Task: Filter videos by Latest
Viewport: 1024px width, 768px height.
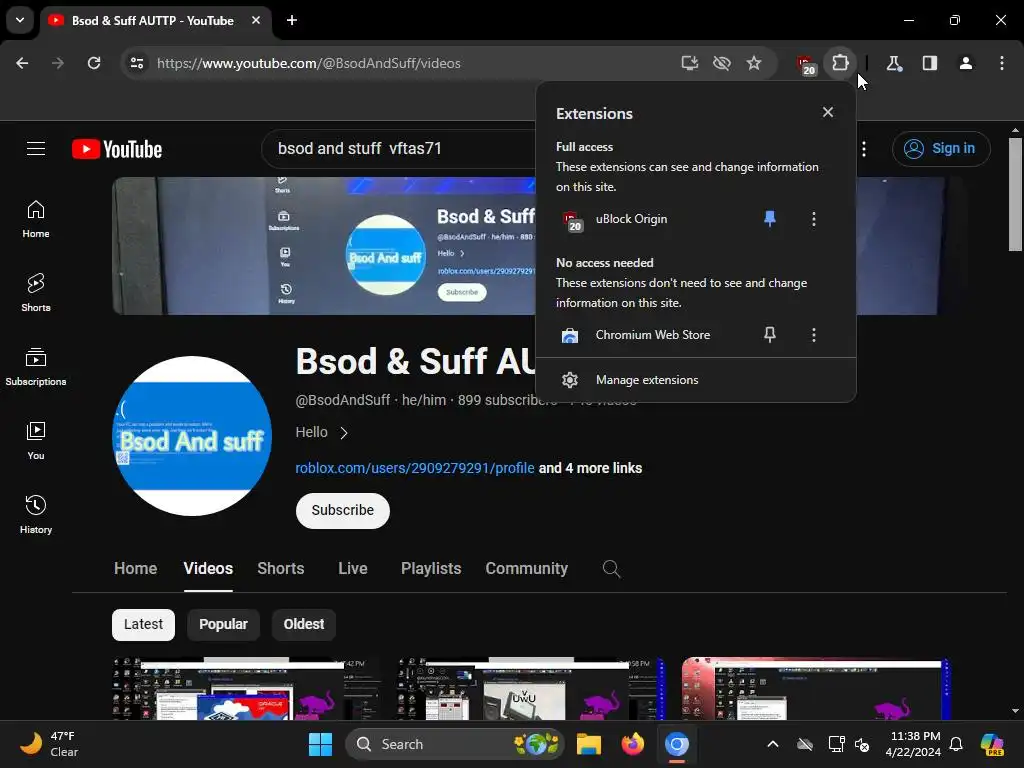Action: click(143, 625)
